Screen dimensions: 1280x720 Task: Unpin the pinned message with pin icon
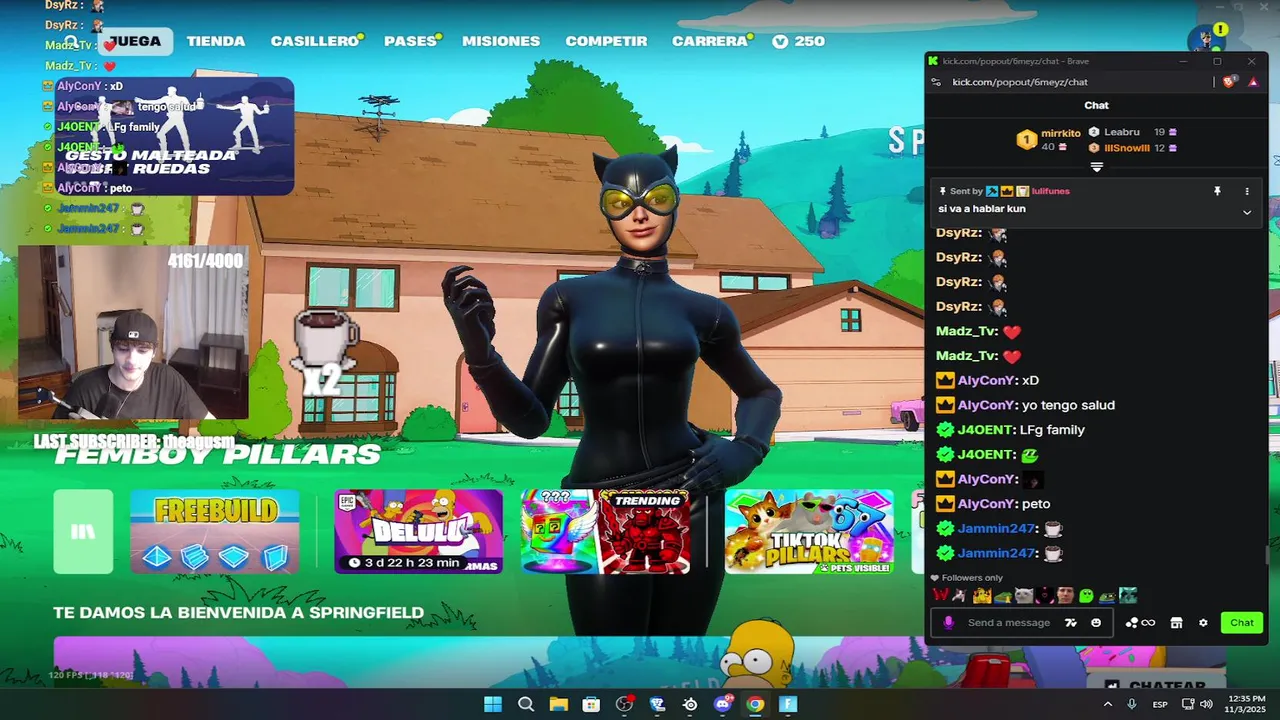pyautogui.click(x=1217, y=191)
